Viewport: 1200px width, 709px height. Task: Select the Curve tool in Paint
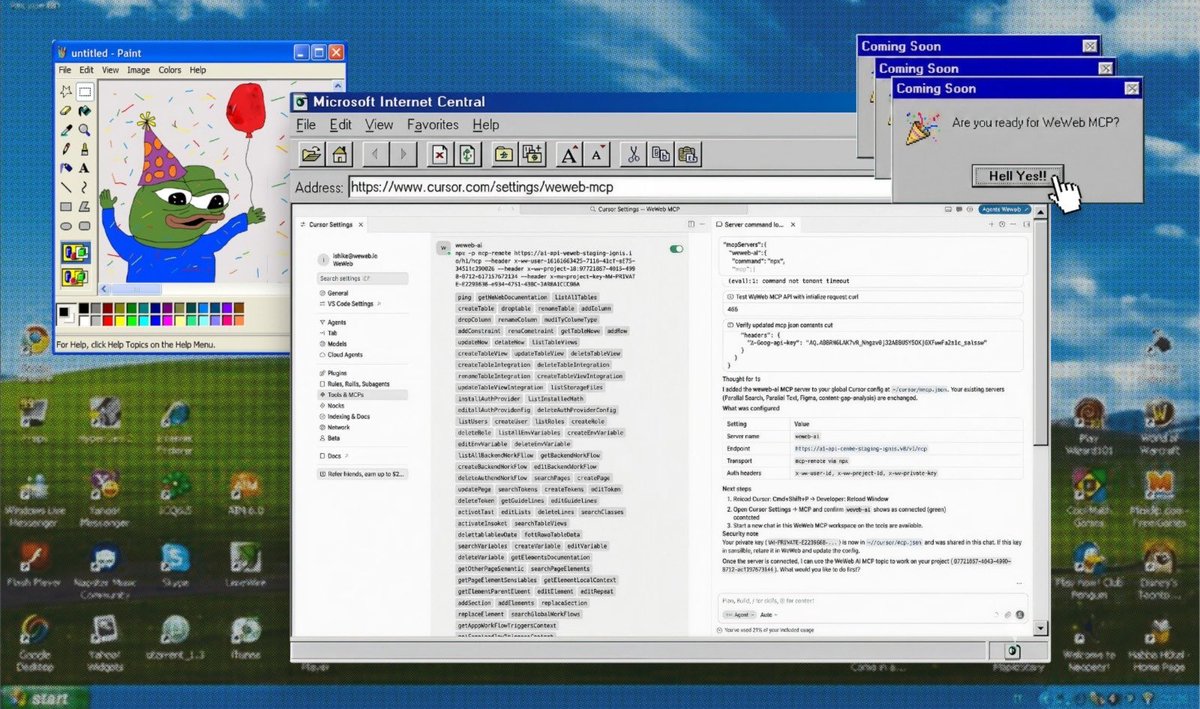[x=85, y=187]
